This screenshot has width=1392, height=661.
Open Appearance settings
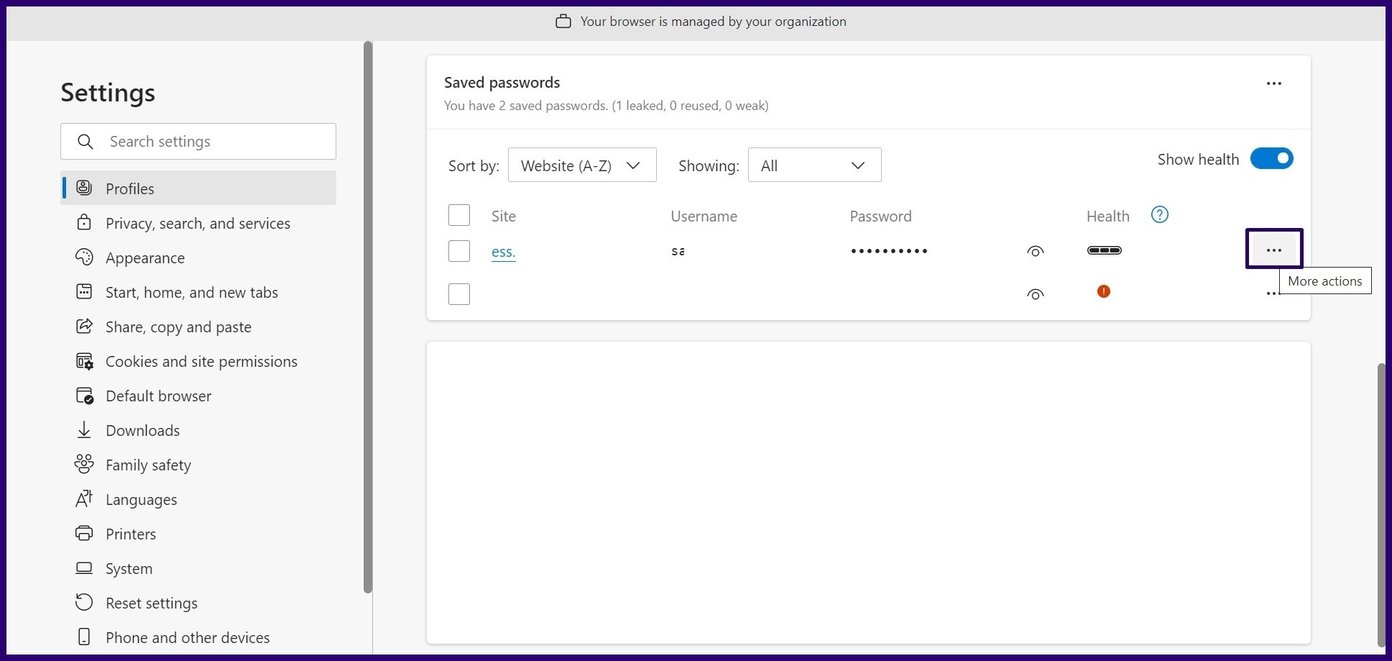[198, 257]
